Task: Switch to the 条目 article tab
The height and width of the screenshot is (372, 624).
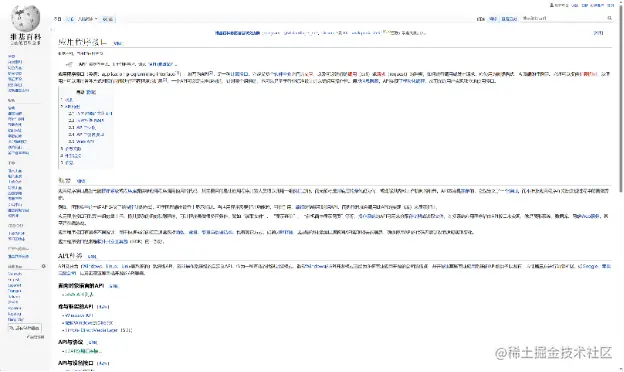Action: (x=58, y=19)
